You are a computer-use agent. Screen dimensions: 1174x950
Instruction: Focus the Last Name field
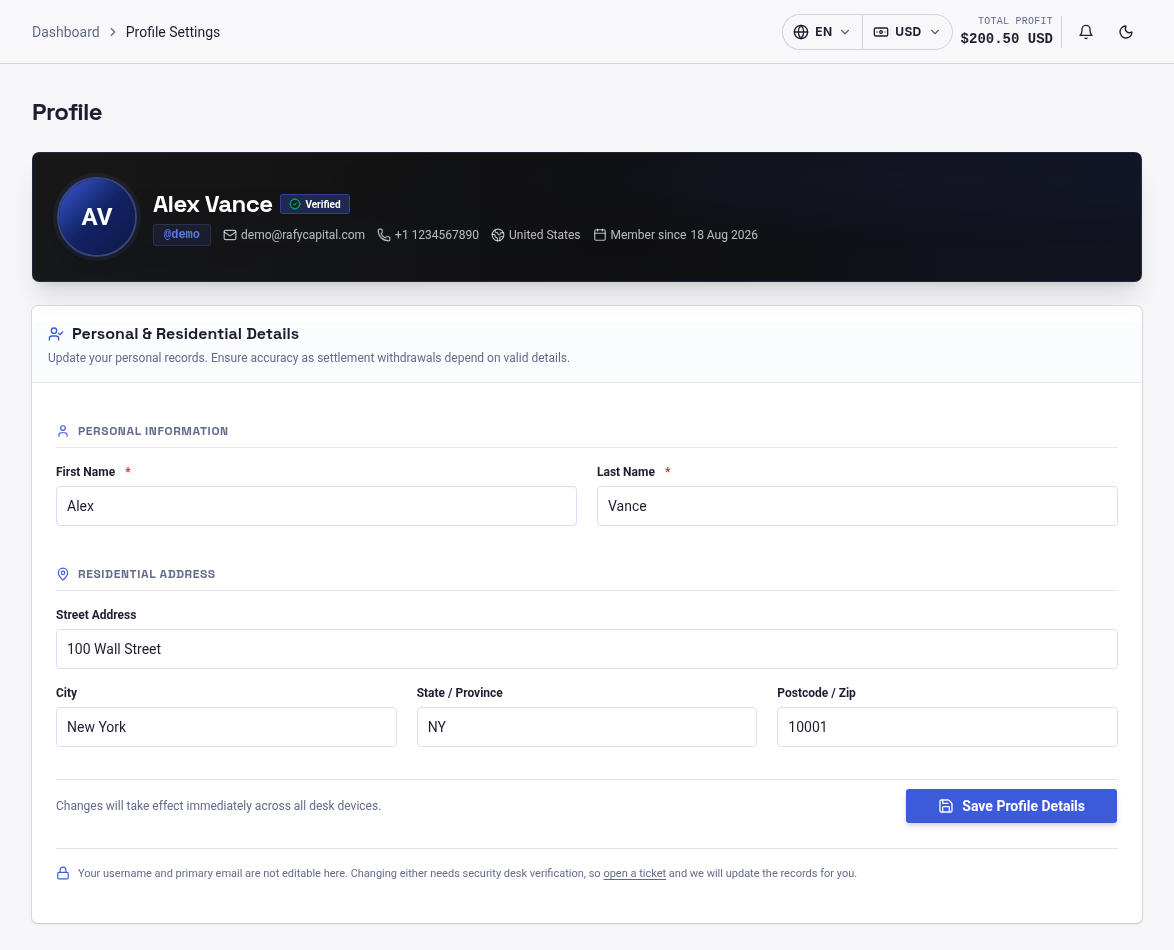(x=857, y=506)
